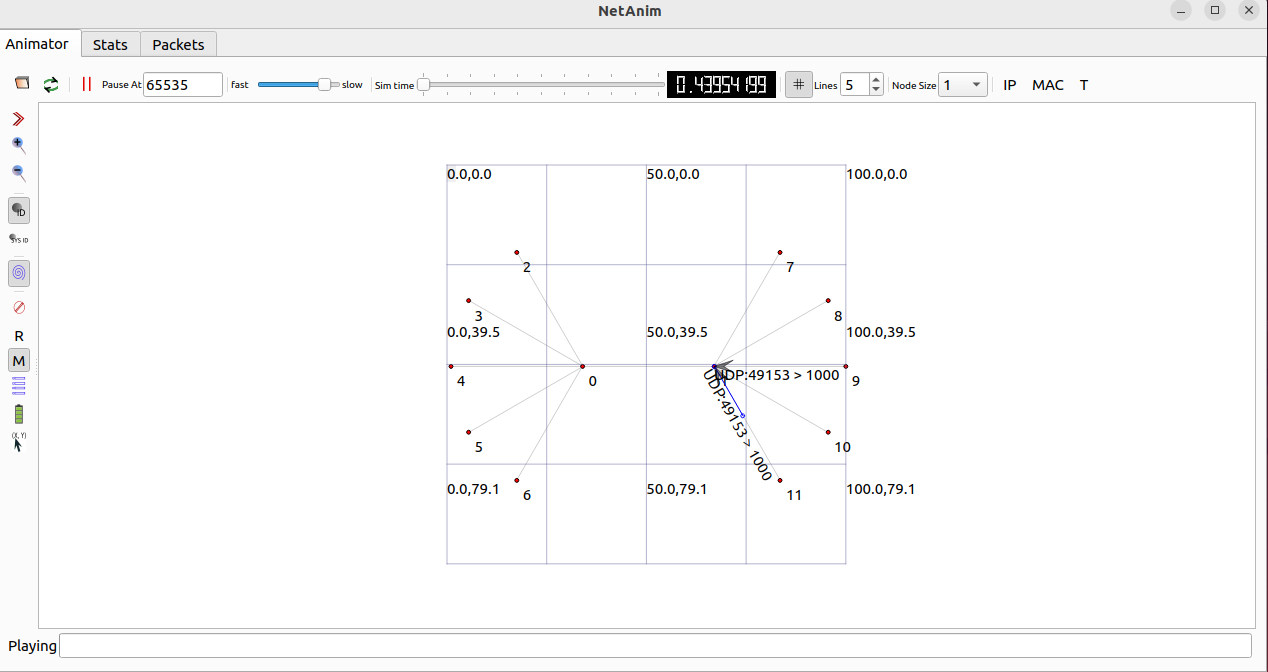Click the Pause At input field
The width and height of the screenshot is (1268, 672).
(x=183, y=85)
